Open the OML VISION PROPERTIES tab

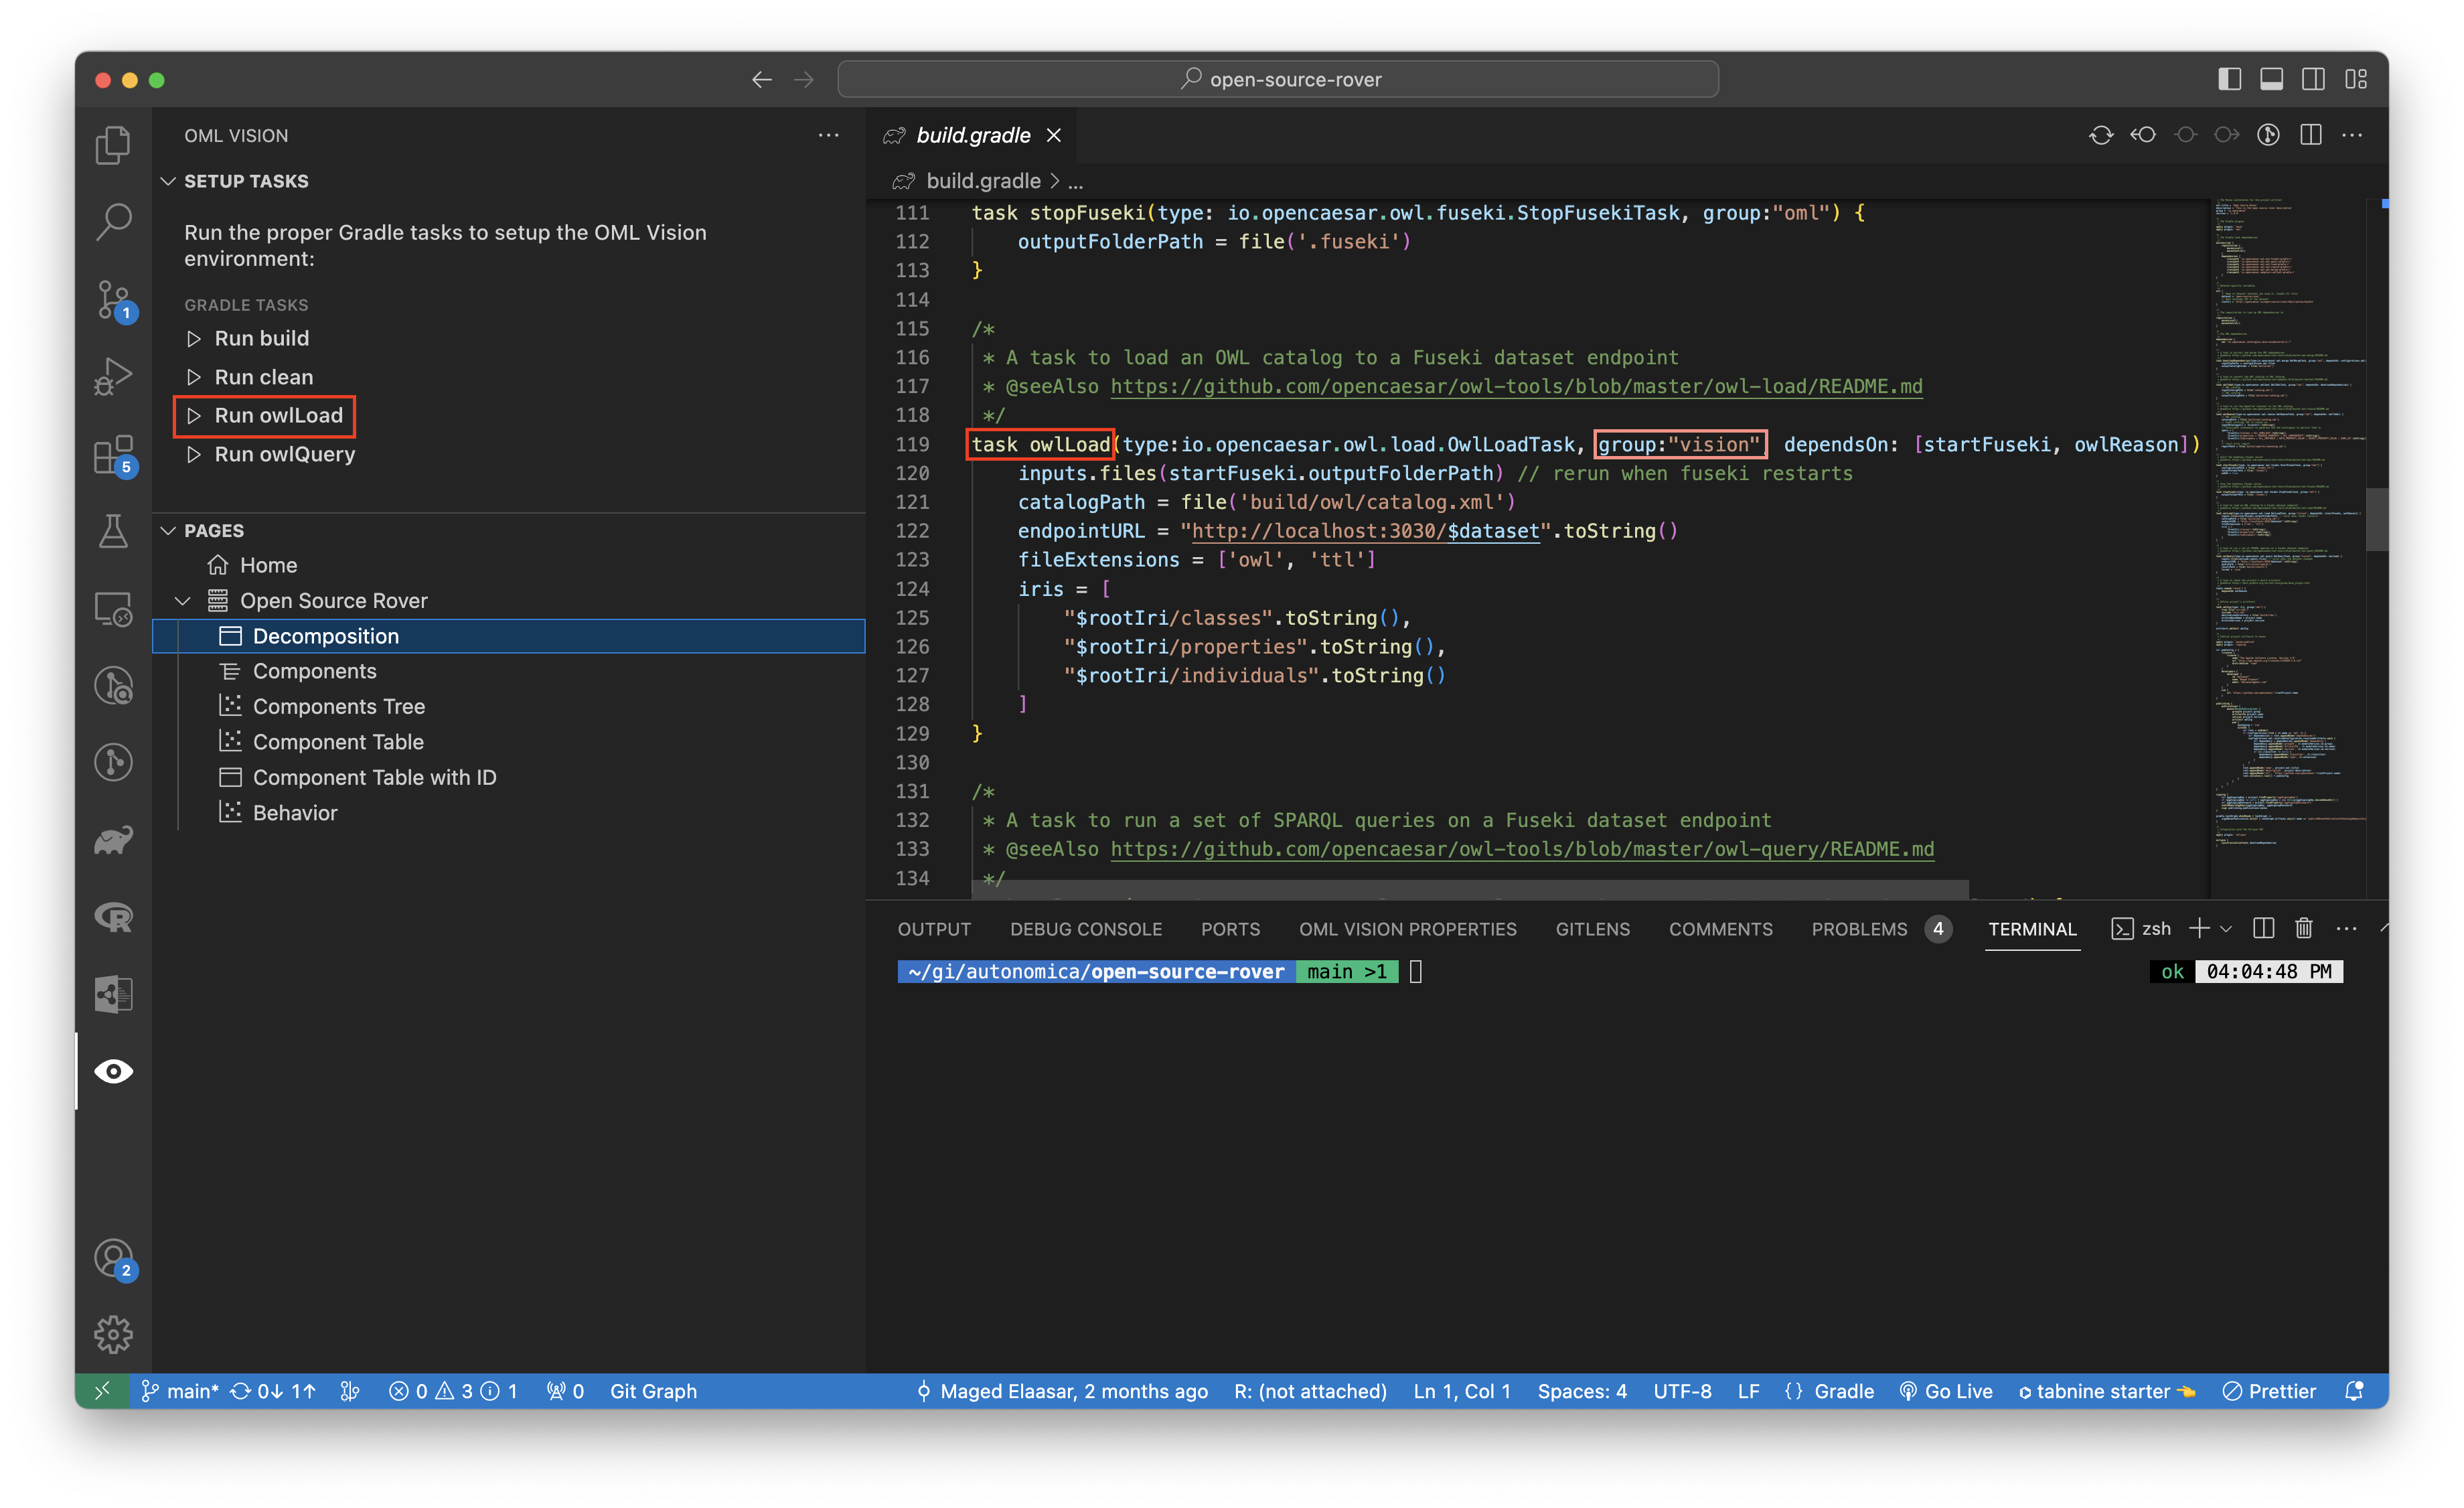1407,929
